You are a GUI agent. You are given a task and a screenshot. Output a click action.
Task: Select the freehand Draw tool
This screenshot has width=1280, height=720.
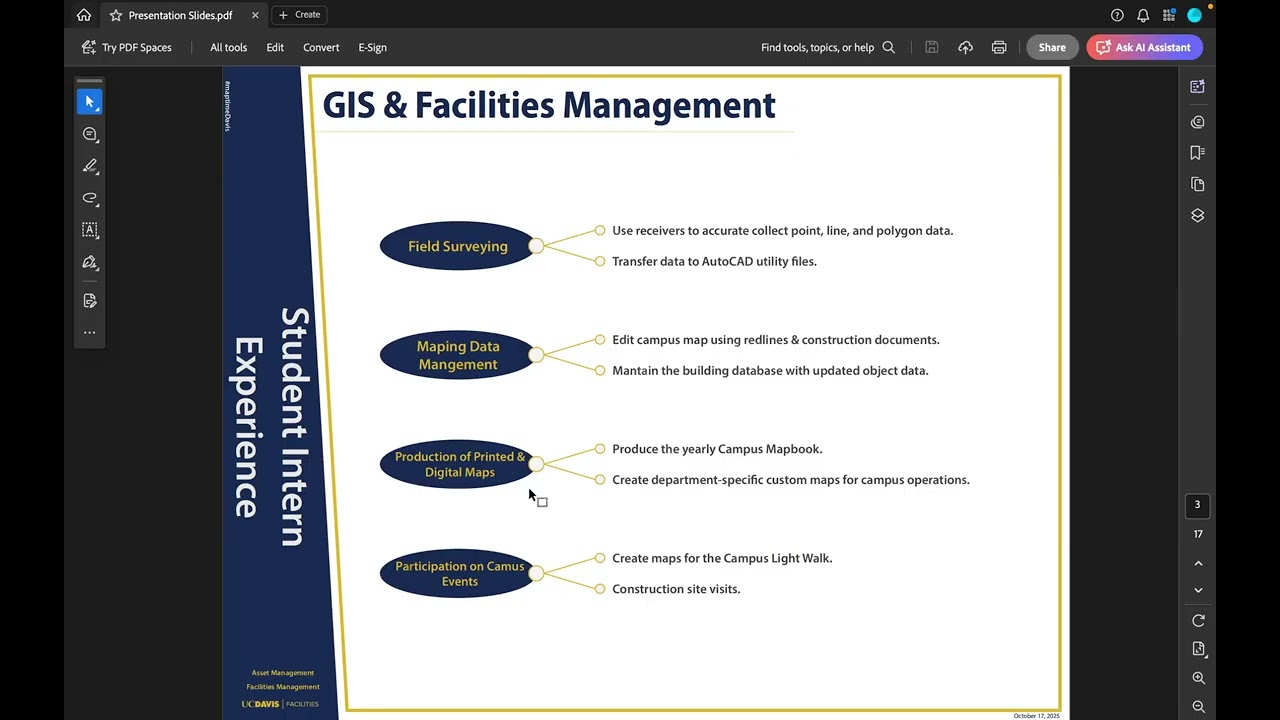[89, 198]
